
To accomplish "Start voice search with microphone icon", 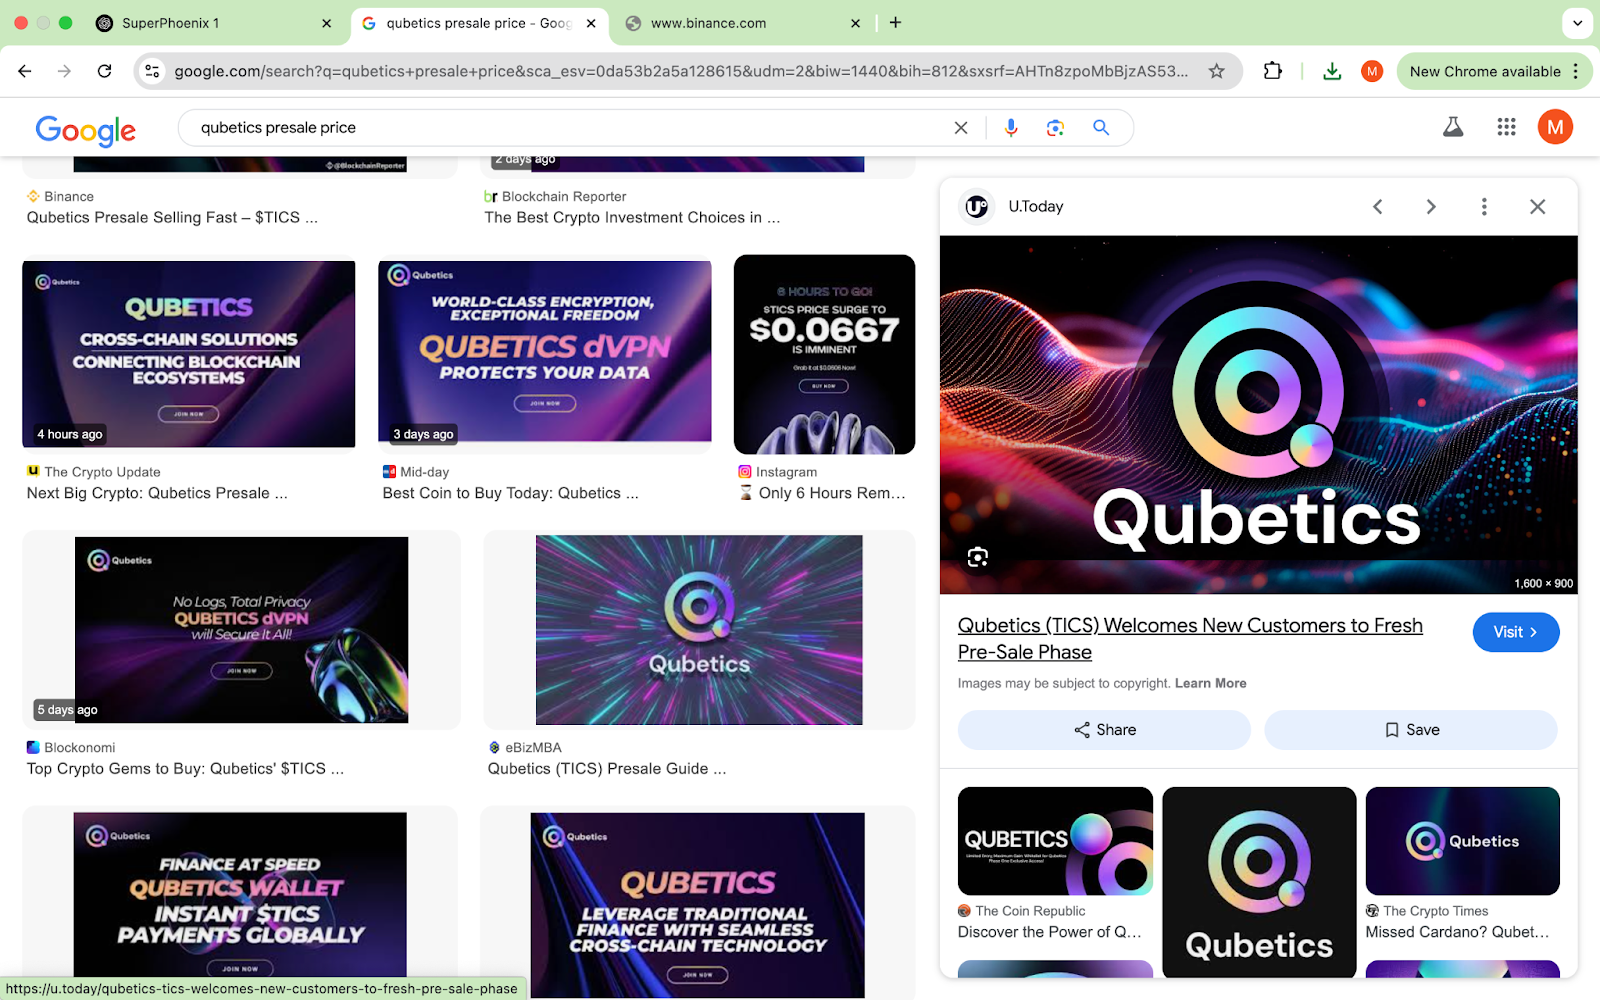I will [x=1011, y=127].
